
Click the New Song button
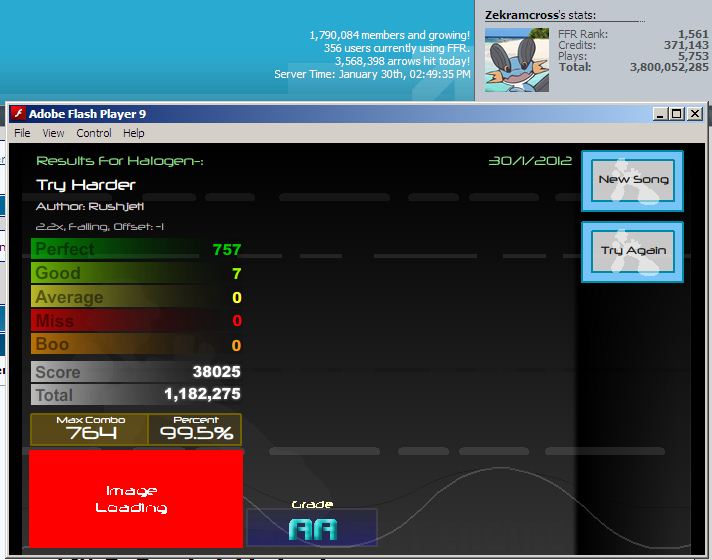(633, 181)
